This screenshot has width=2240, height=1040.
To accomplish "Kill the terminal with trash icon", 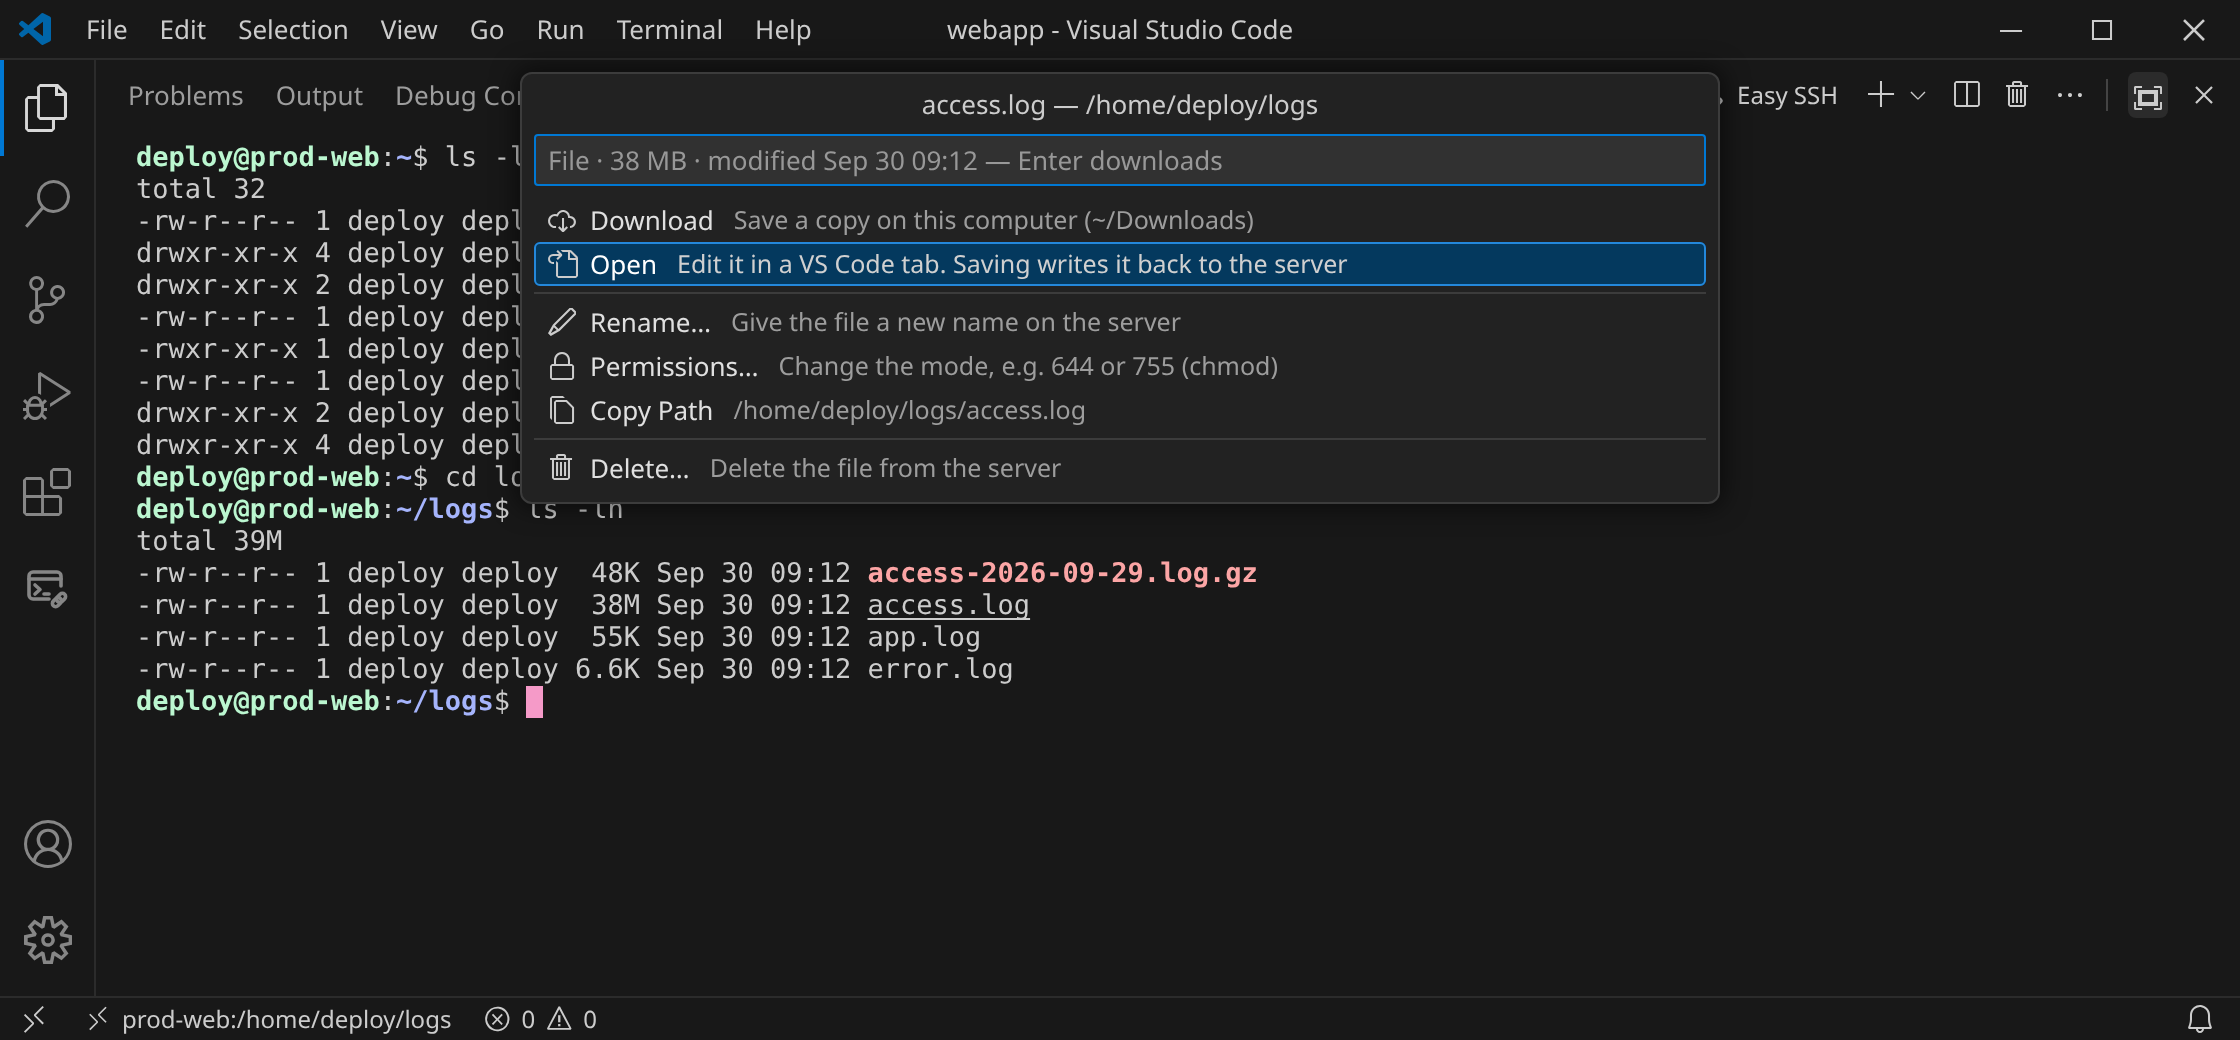I will [x=2017, y=95].
